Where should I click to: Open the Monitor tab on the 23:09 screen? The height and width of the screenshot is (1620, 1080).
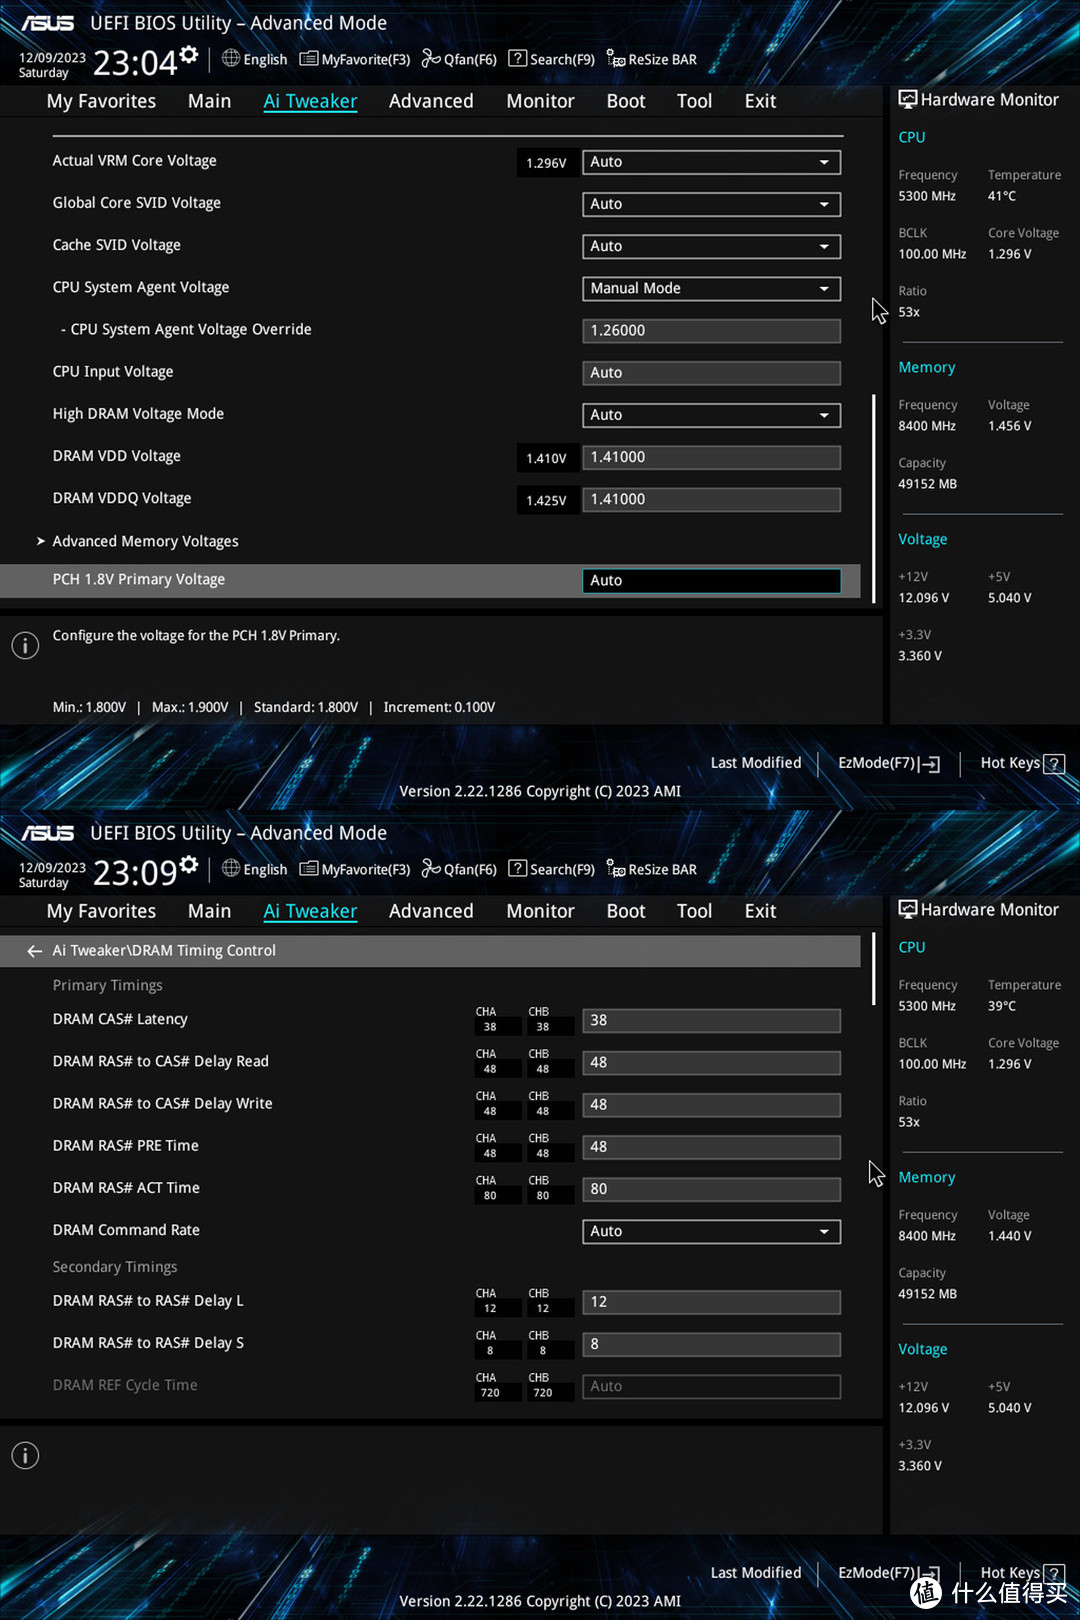click(540, 911)
